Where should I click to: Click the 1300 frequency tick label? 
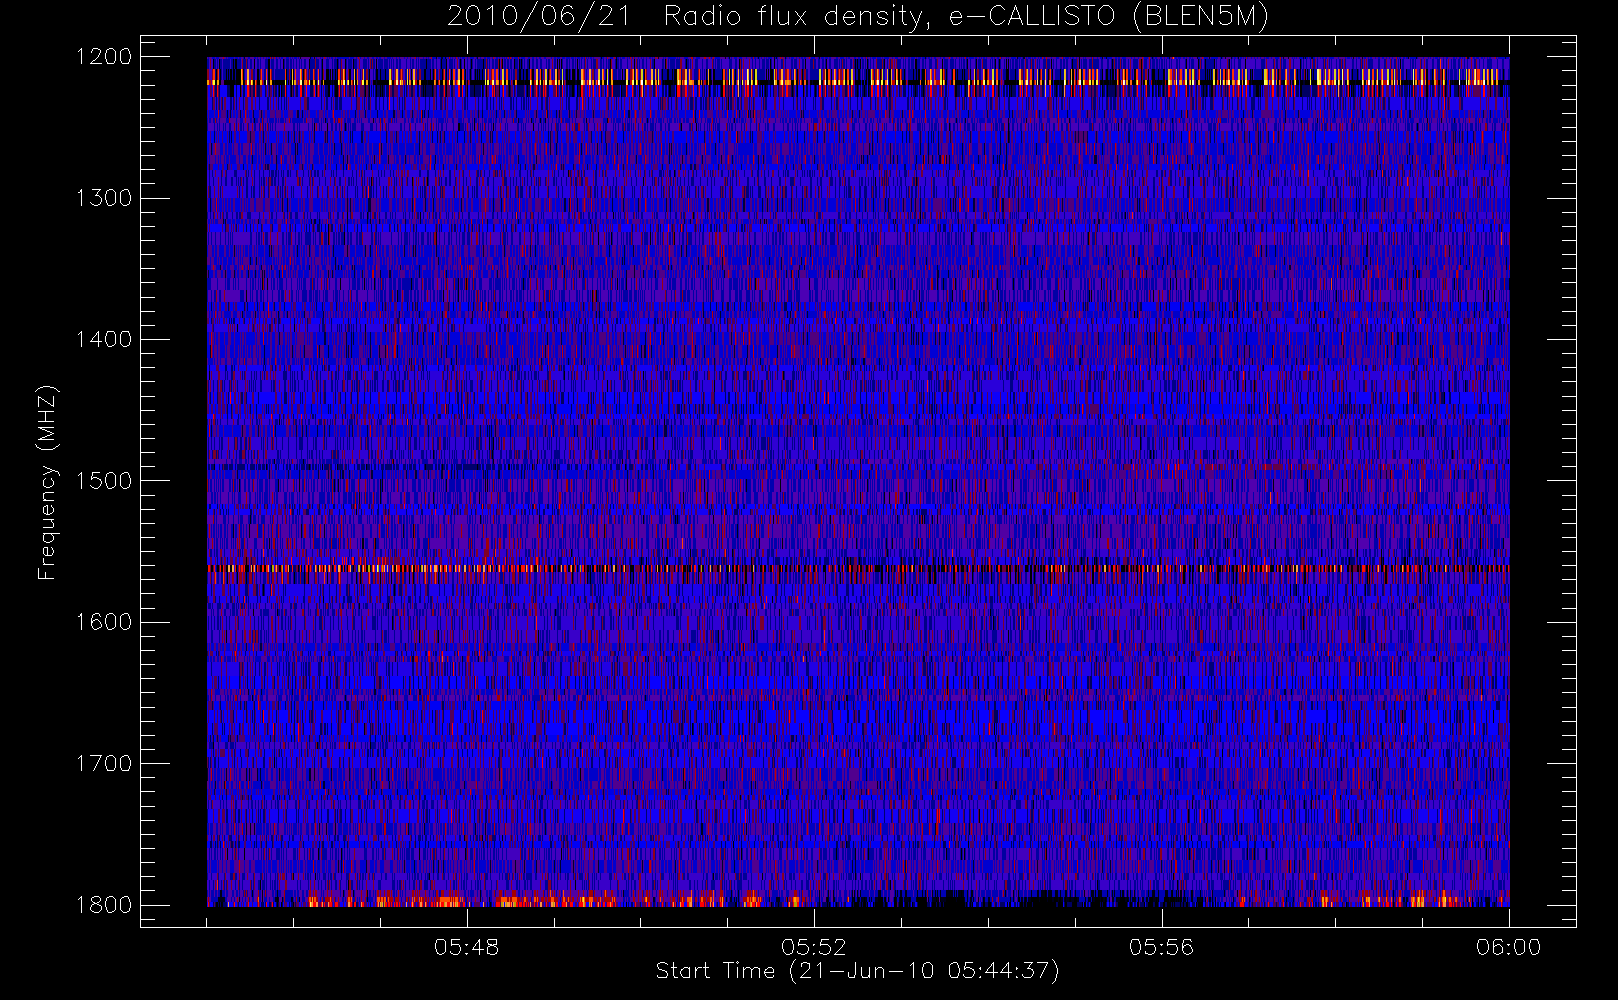[104, 198]
